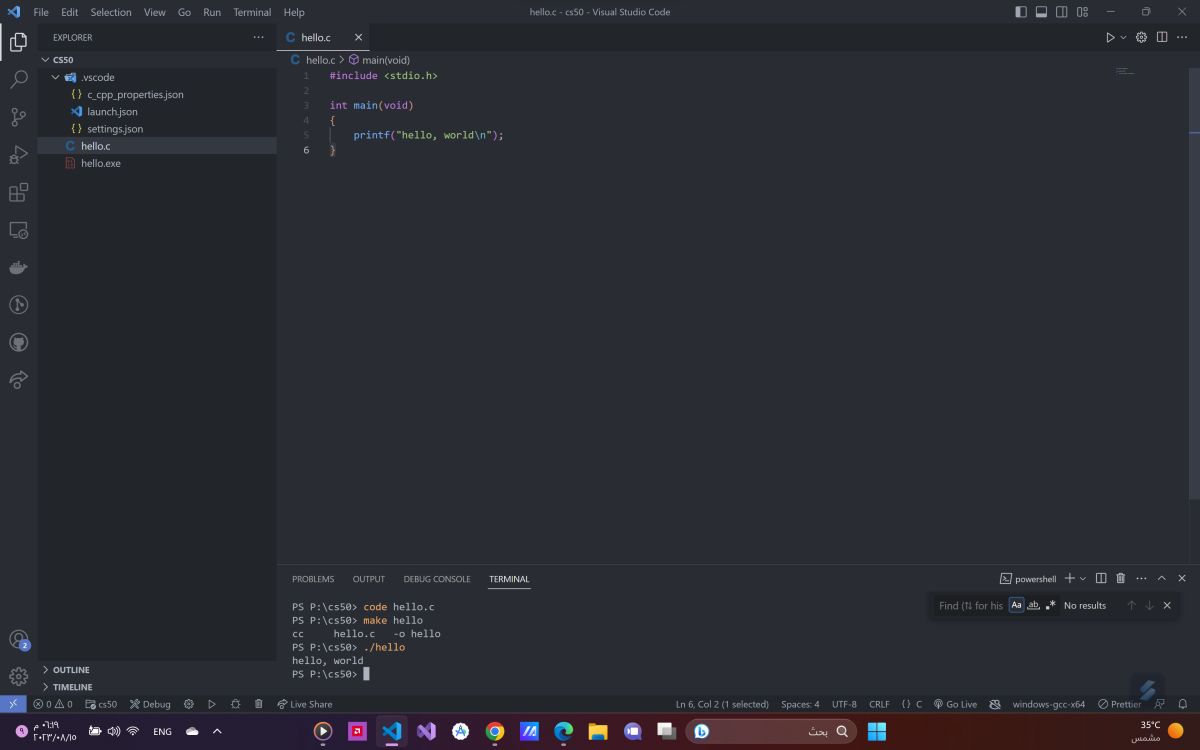Open the Extensions view in activity bar

coord(18,192)
